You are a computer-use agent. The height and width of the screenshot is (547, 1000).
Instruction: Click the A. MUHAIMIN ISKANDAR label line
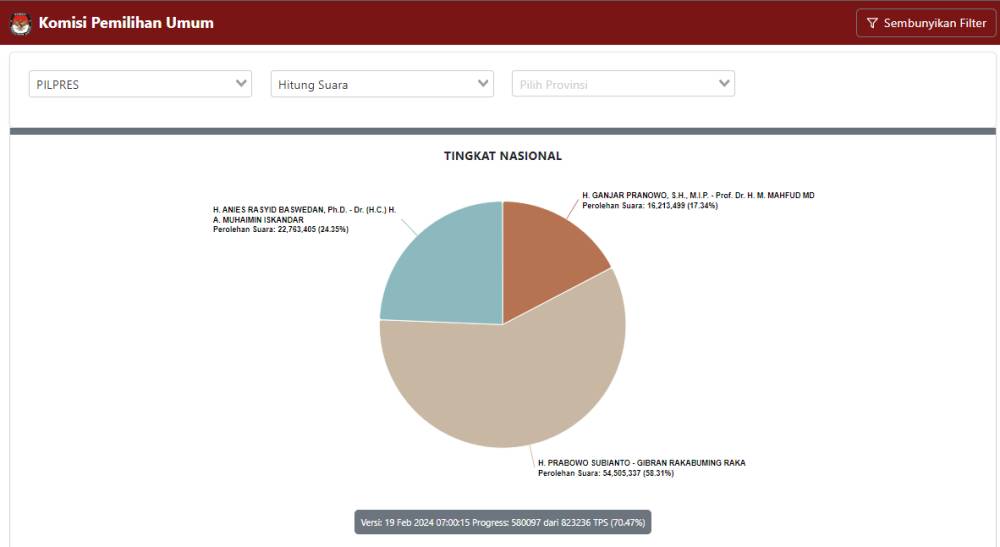[258, 220]
